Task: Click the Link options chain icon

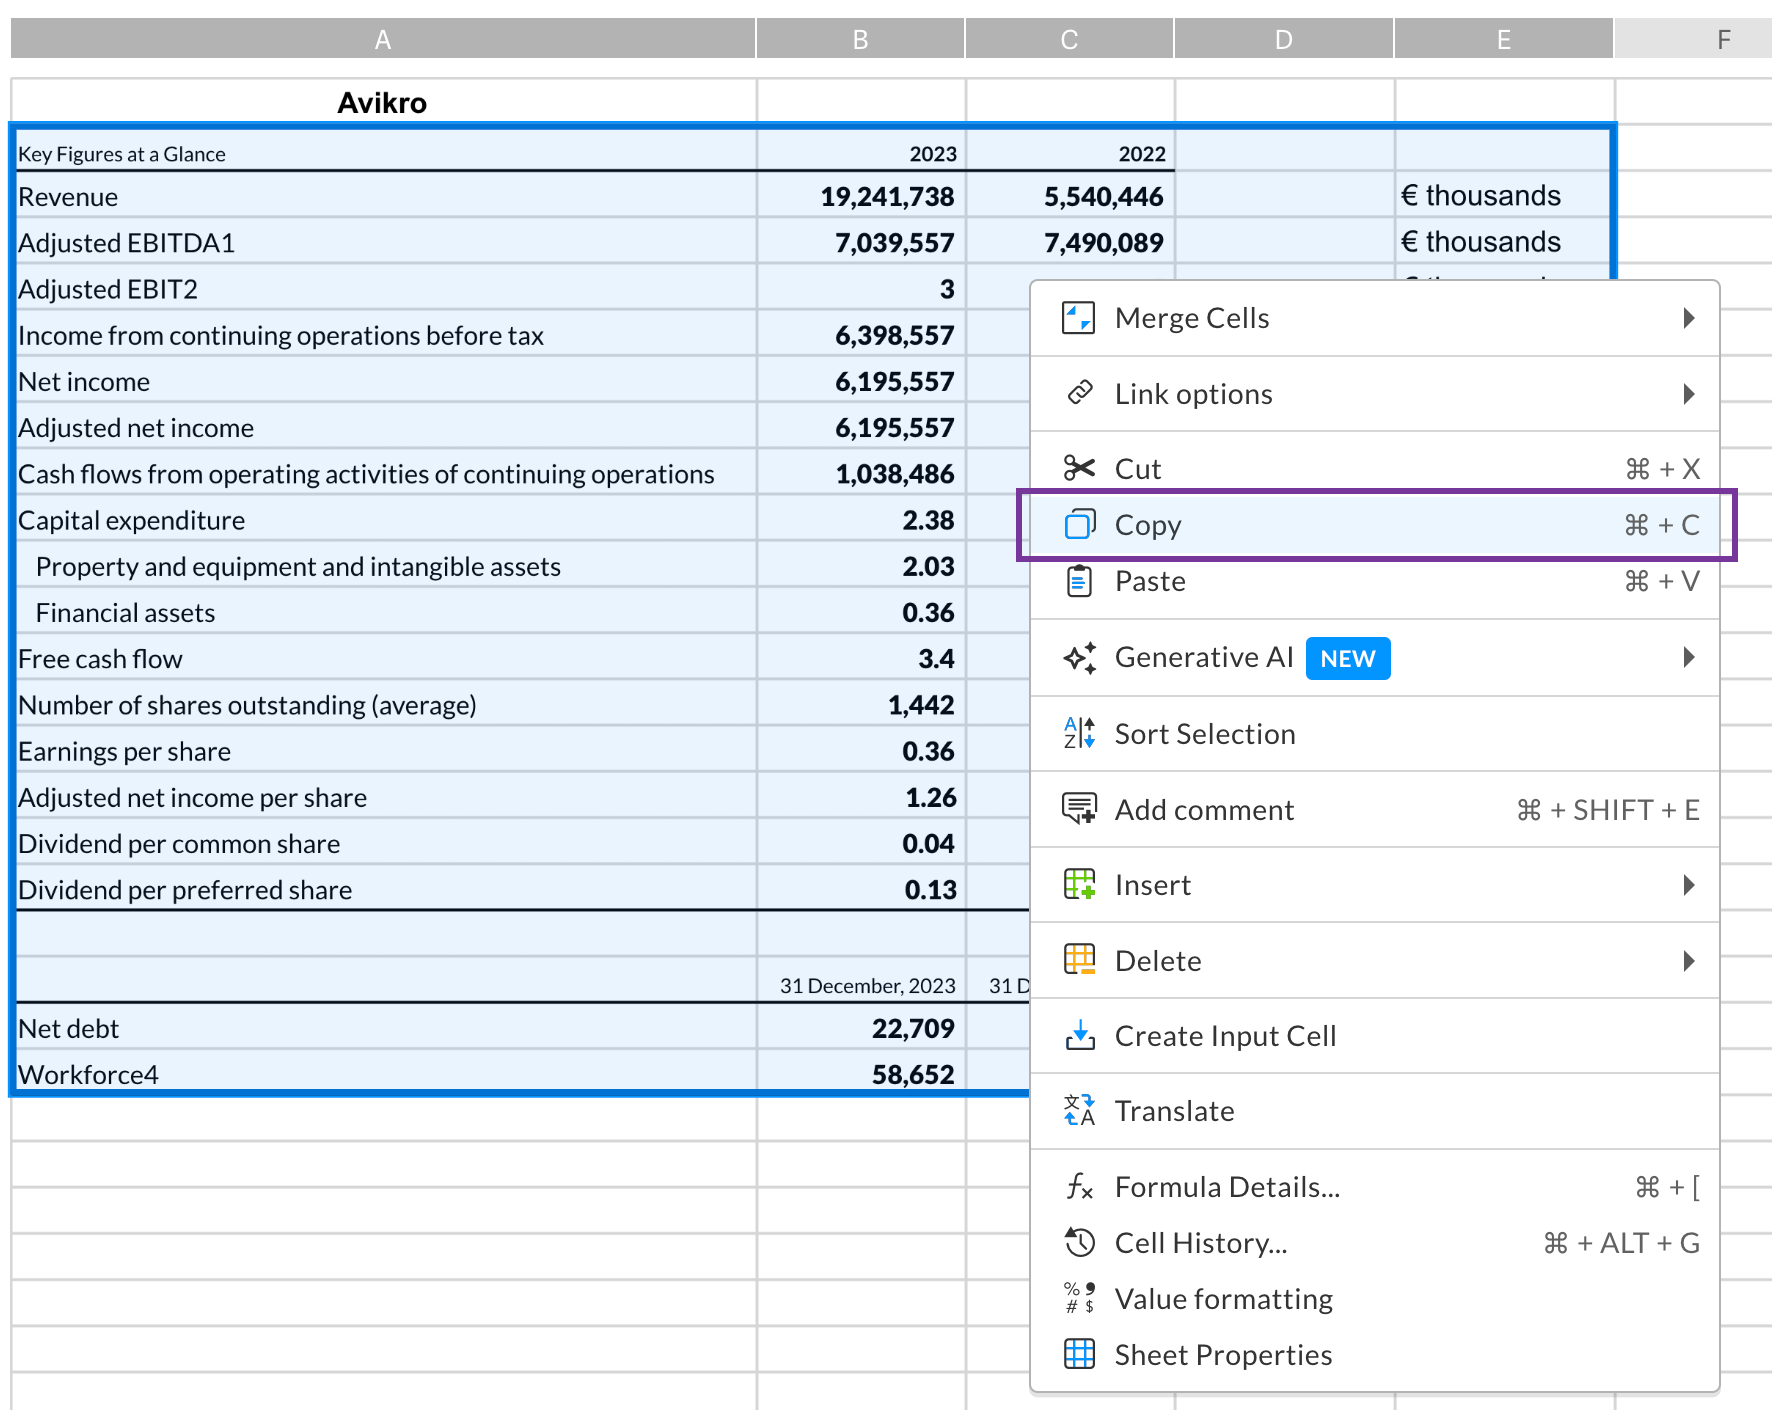Action: pyautogui.click(x=1079, y=393)
